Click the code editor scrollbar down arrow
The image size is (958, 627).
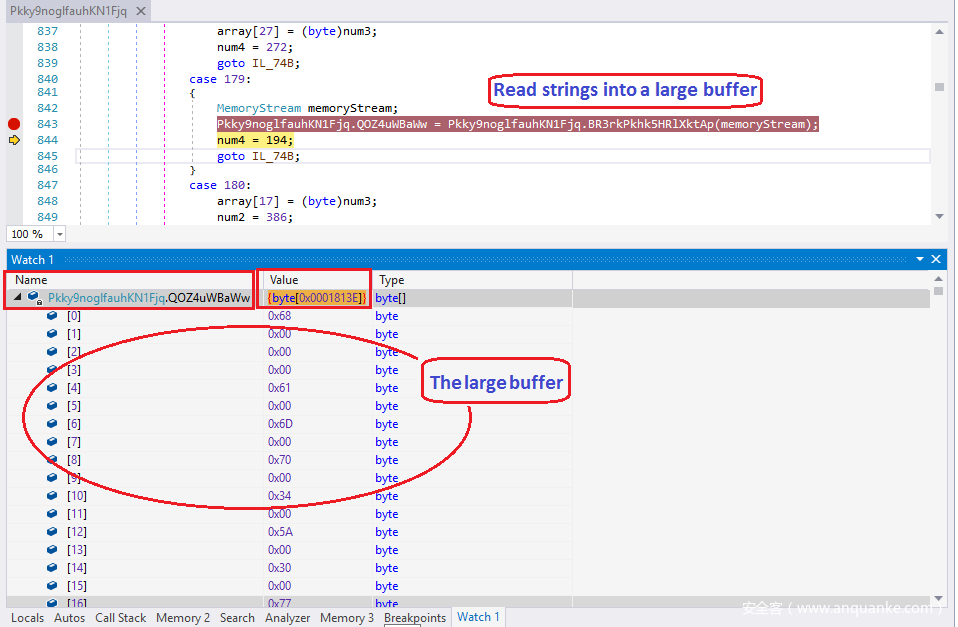click(x=939, y=216)
